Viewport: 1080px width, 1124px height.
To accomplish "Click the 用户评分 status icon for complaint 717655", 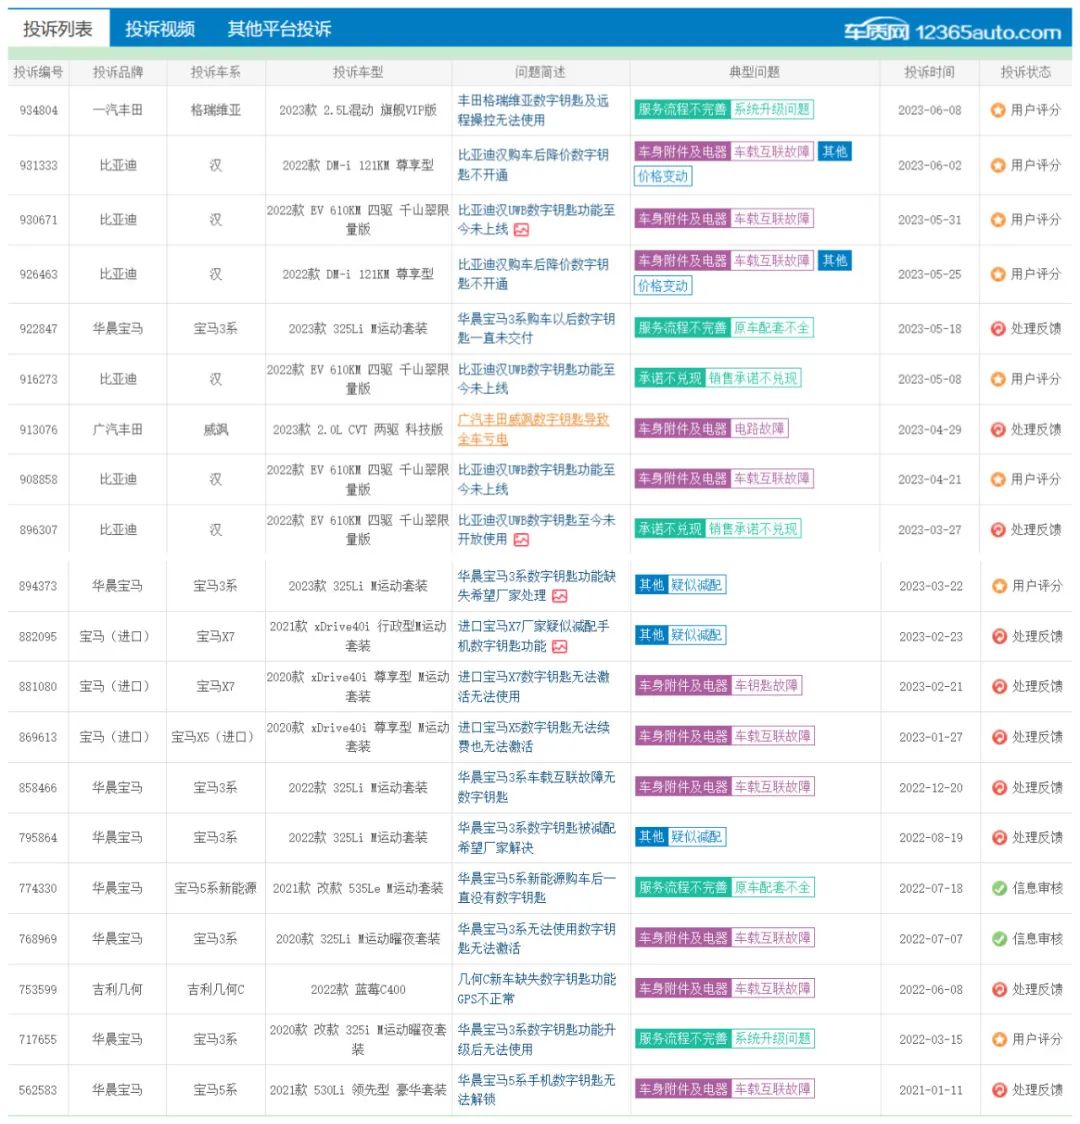I will 1000,1039.
